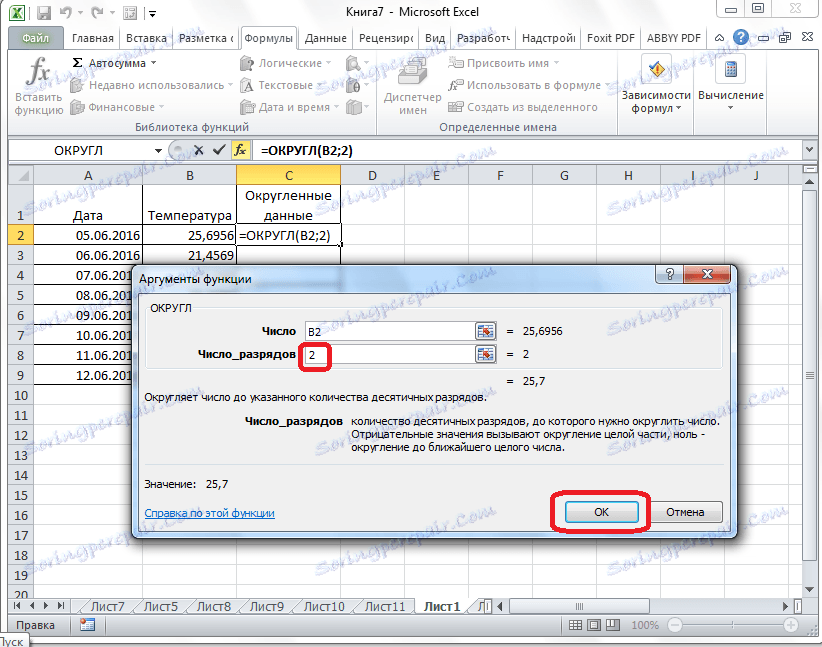Open the Financial functions icon
Screen dimensions: 822x647
pyautogui.click(x=77, y=107)
